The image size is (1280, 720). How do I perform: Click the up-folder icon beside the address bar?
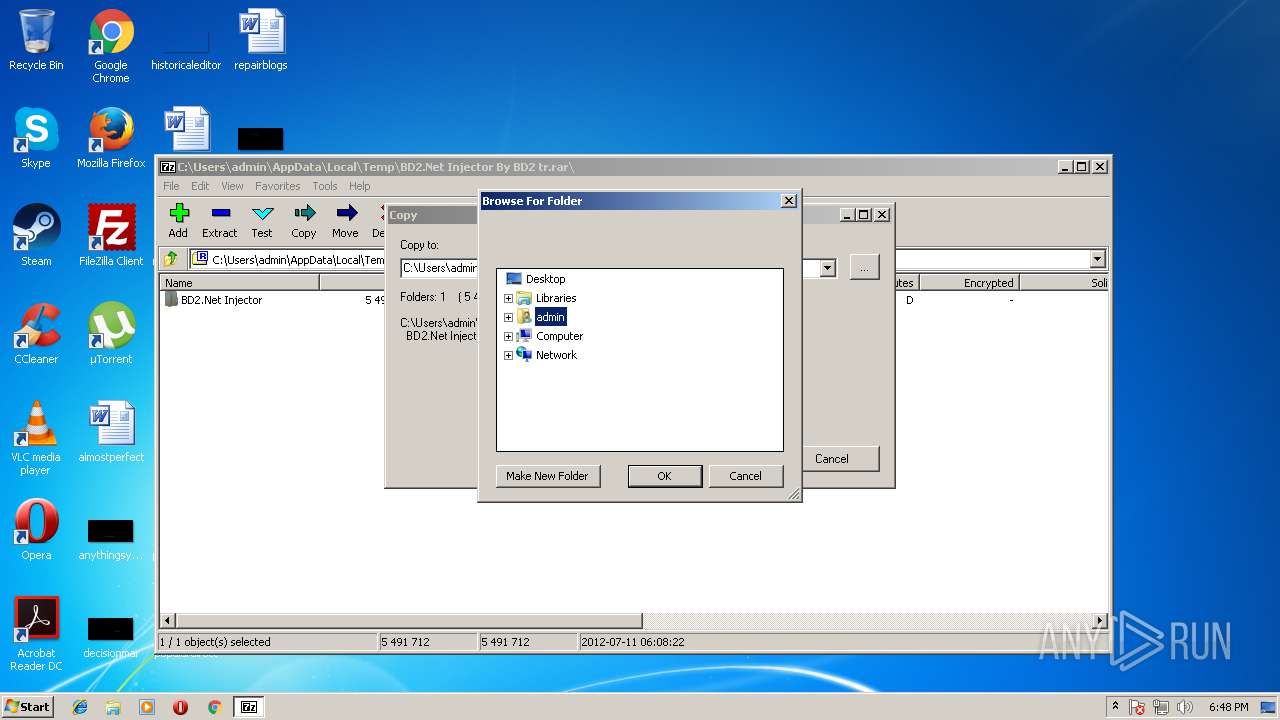coord(171,259)
